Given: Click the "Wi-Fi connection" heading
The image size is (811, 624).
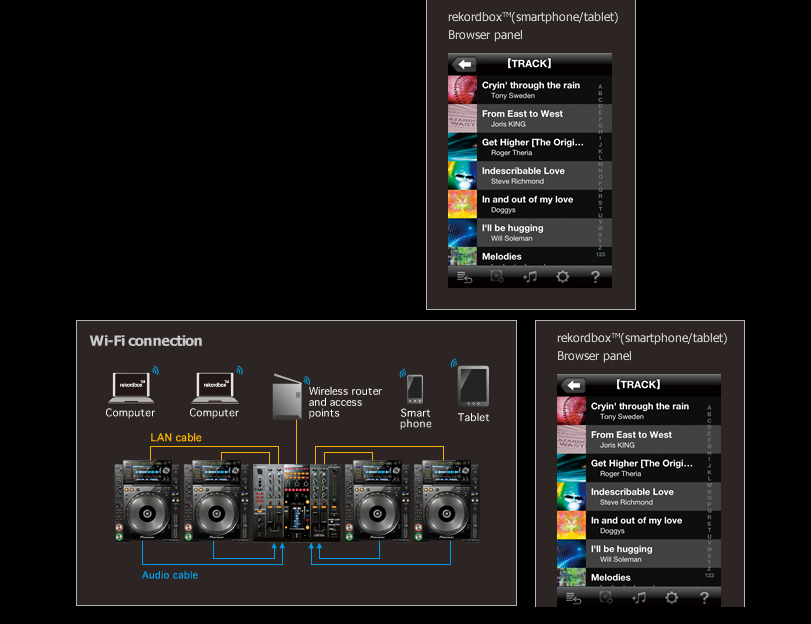Looking at the screenshot, I should [146, 341].
